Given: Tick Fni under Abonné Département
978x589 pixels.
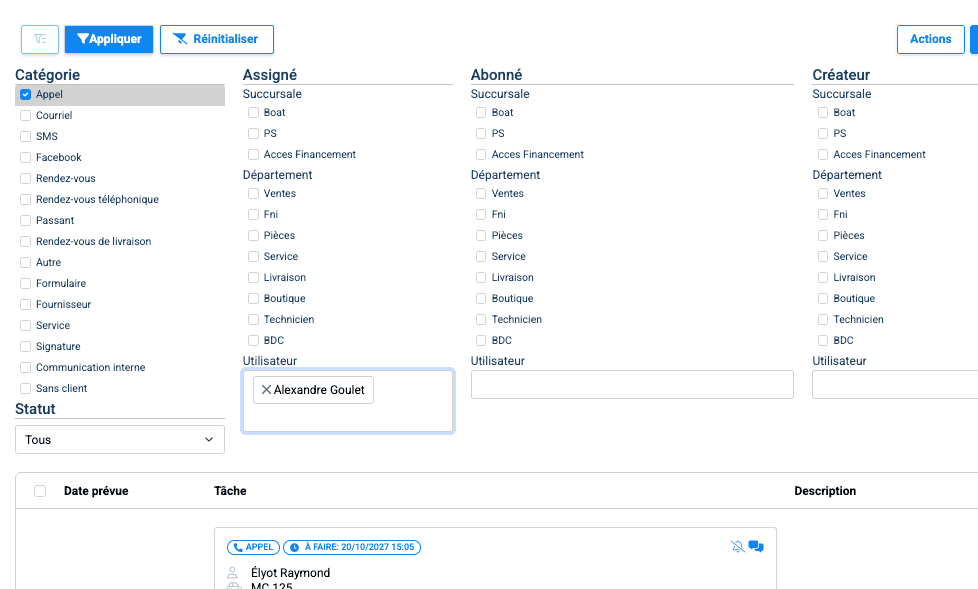Looking at the screenshot, I should (481, 215).
